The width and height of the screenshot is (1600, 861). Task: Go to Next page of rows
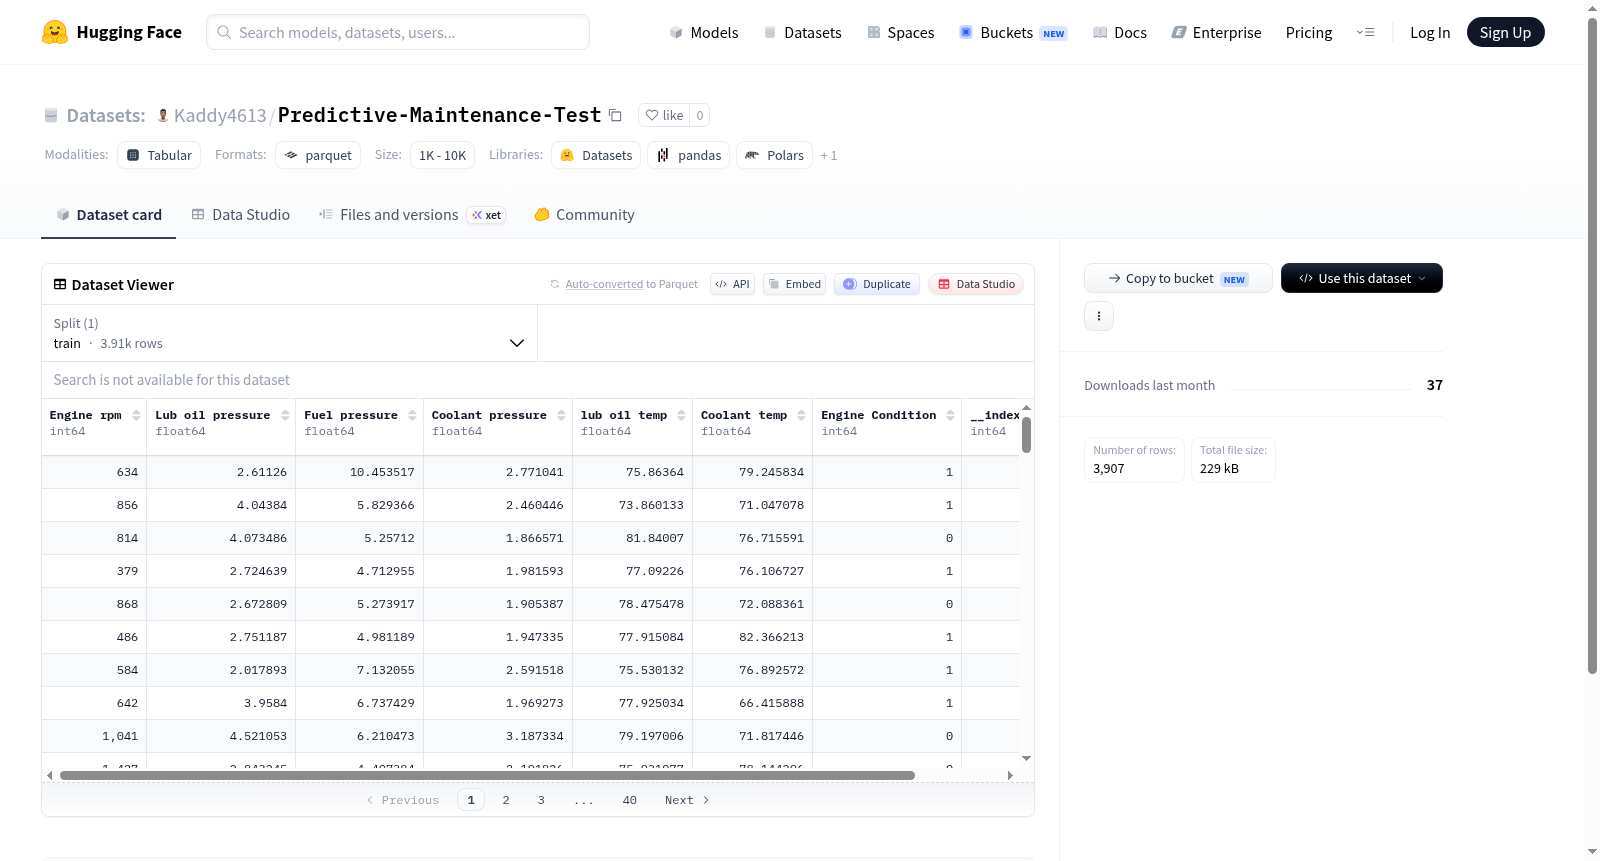pyautogui.click(x=687, y=800)
